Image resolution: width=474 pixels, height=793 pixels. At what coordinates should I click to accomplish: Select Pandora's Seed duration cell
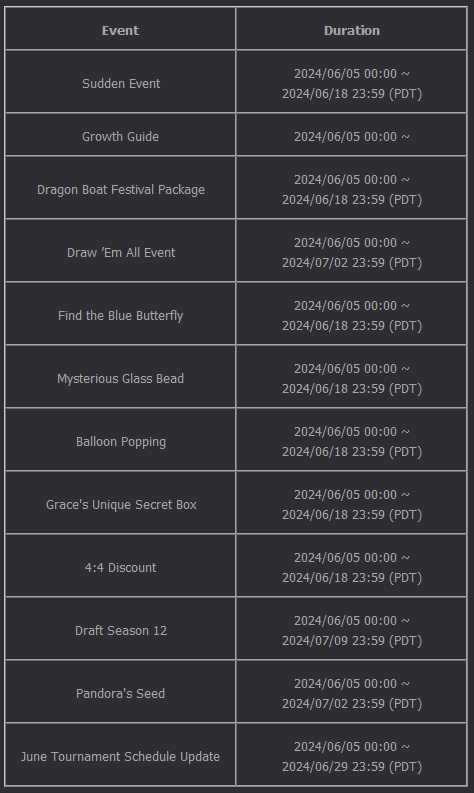click(352, 691)
